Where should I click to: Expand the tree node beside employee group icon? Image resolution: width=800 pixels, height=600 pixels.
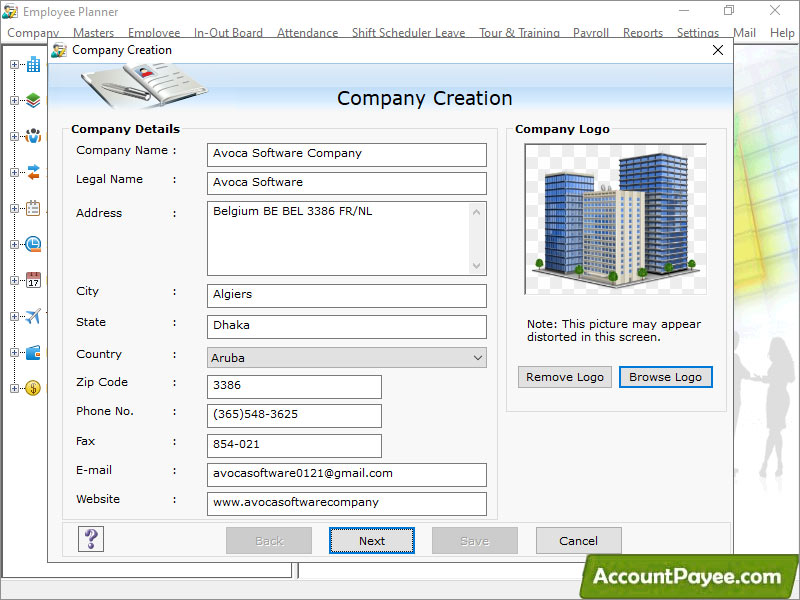point(14,136)
